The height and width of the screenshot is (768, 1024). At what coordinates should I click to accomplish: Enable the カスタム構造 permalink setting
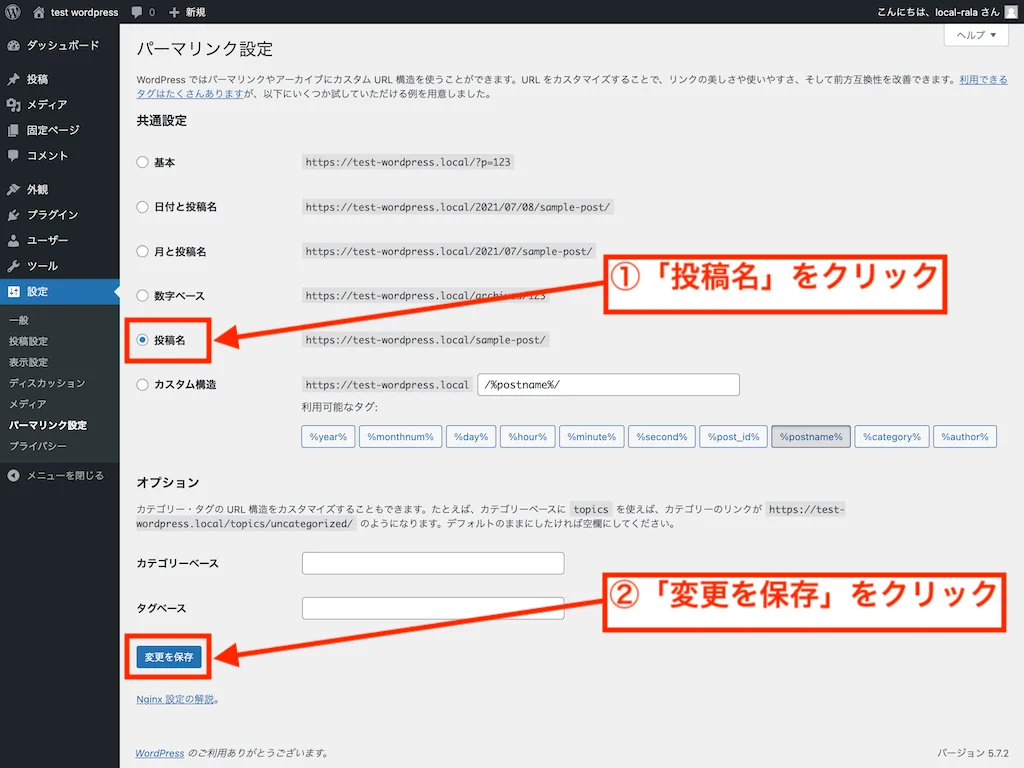click(141, 384)
